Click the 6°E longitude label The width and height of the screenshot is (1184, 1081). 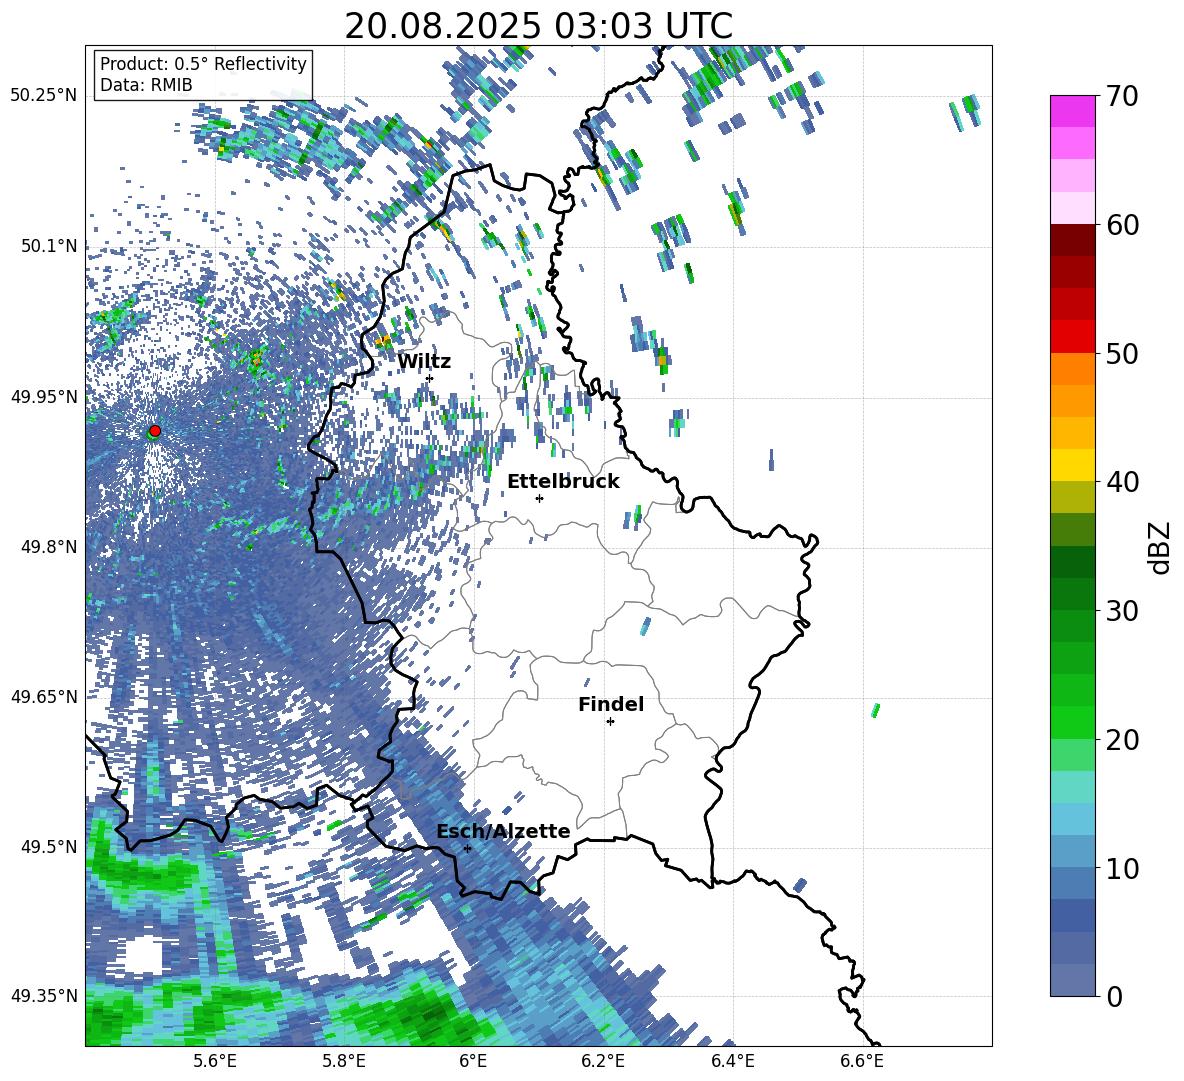(473, 1061)
